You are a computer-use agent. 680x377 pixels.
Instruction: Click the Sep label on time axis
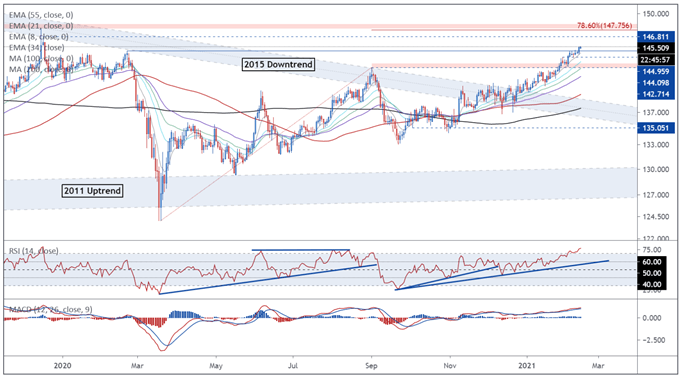click(x=371, y=366)
